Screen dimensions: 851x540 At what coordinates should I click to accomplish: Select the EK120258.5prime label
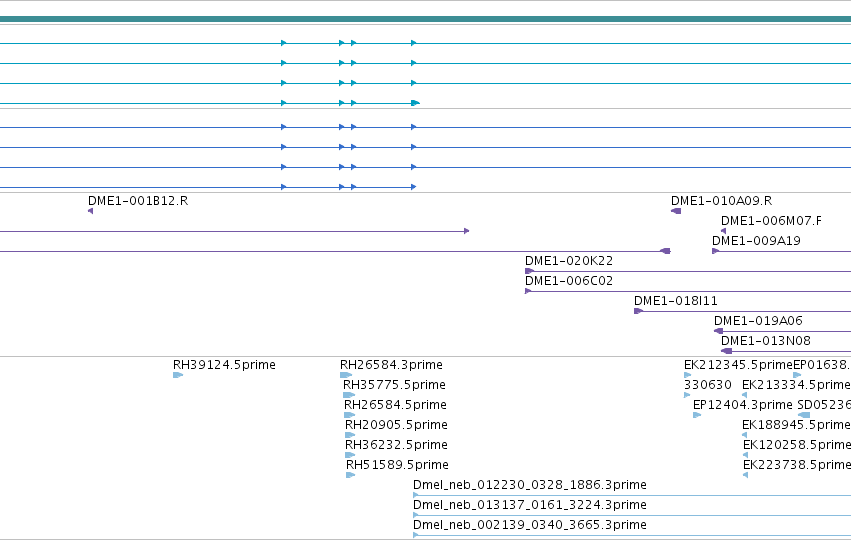pyautogui.click(x=797, y=446)
